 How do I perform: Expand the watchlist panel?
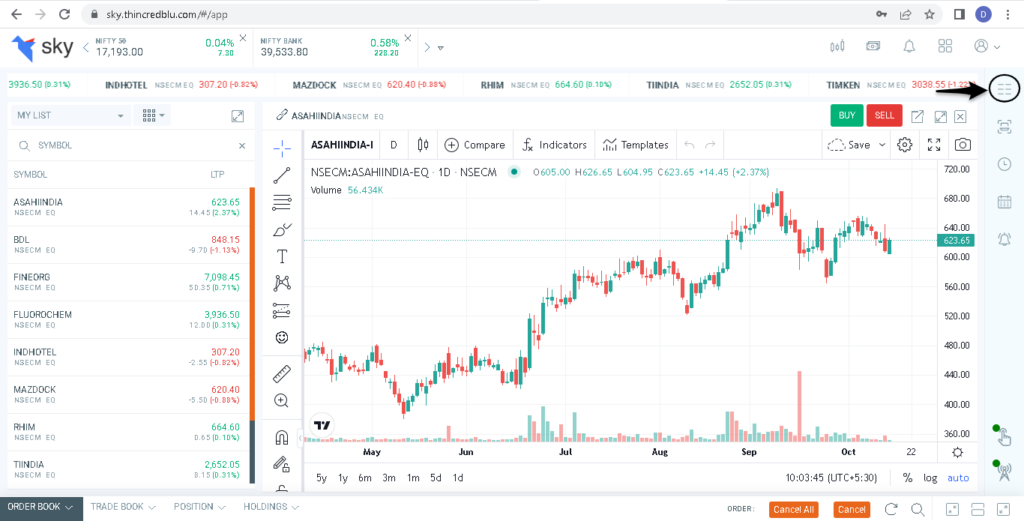(x=238, y=116)
